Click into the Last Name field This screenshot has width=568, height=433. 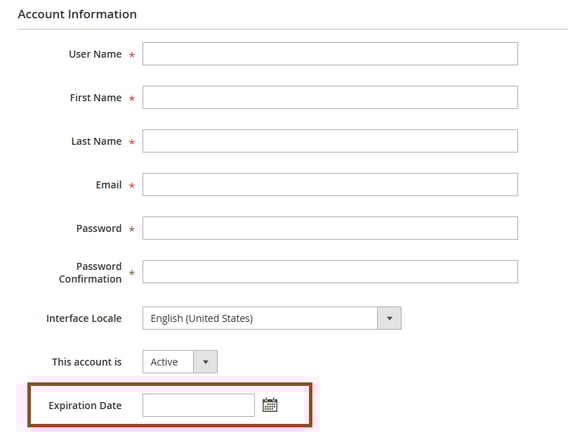(330, 141)
